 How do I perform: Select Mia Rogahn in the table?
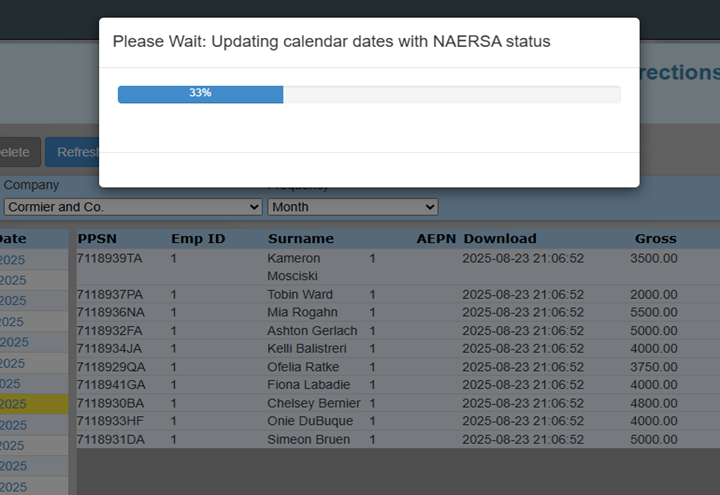(303, 313)
